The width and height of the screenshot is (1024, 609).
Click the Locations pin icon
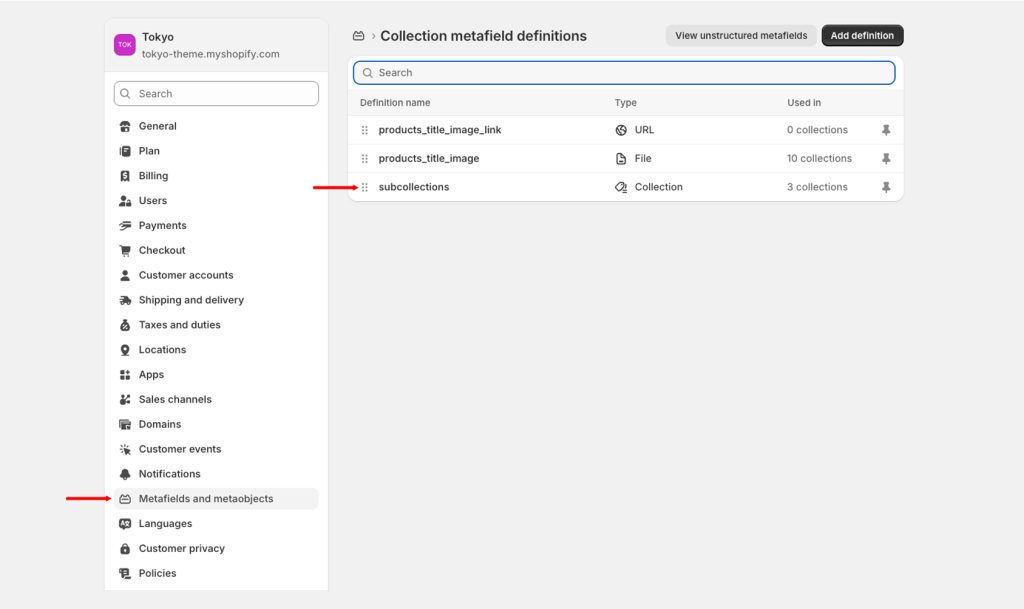click(x=125, y=350)
